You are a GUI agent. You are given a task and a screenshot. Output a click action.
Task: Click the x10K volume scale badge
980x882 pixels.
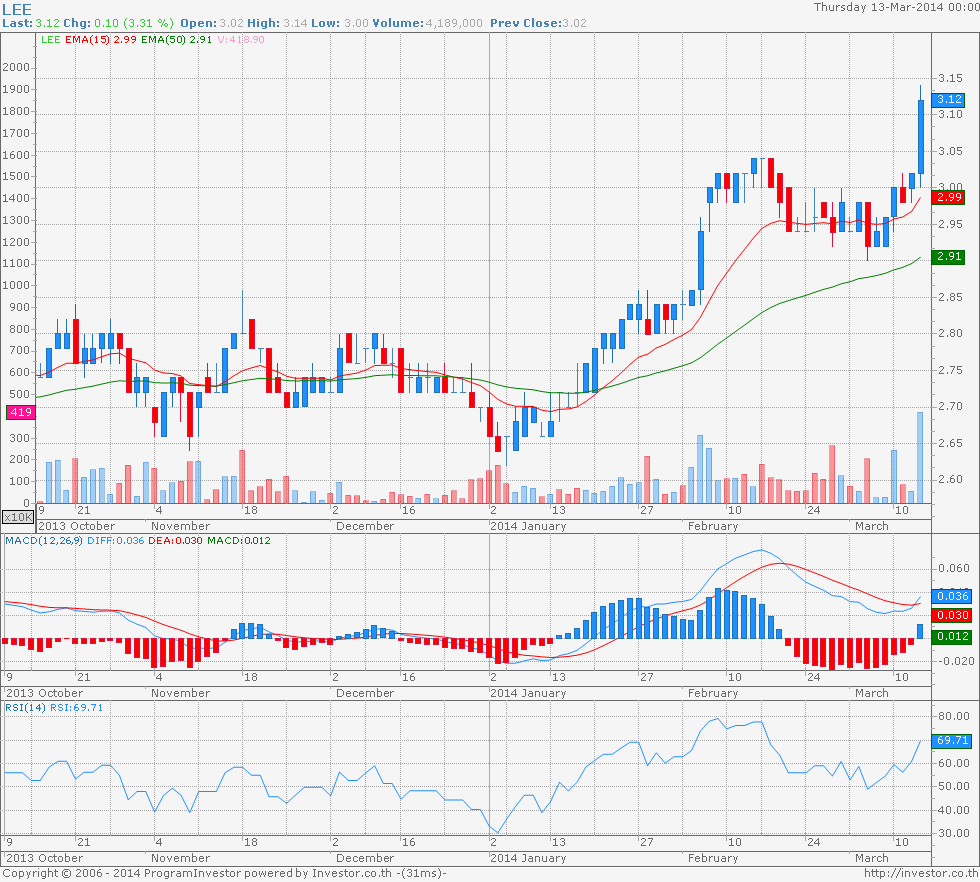point(17,517)
